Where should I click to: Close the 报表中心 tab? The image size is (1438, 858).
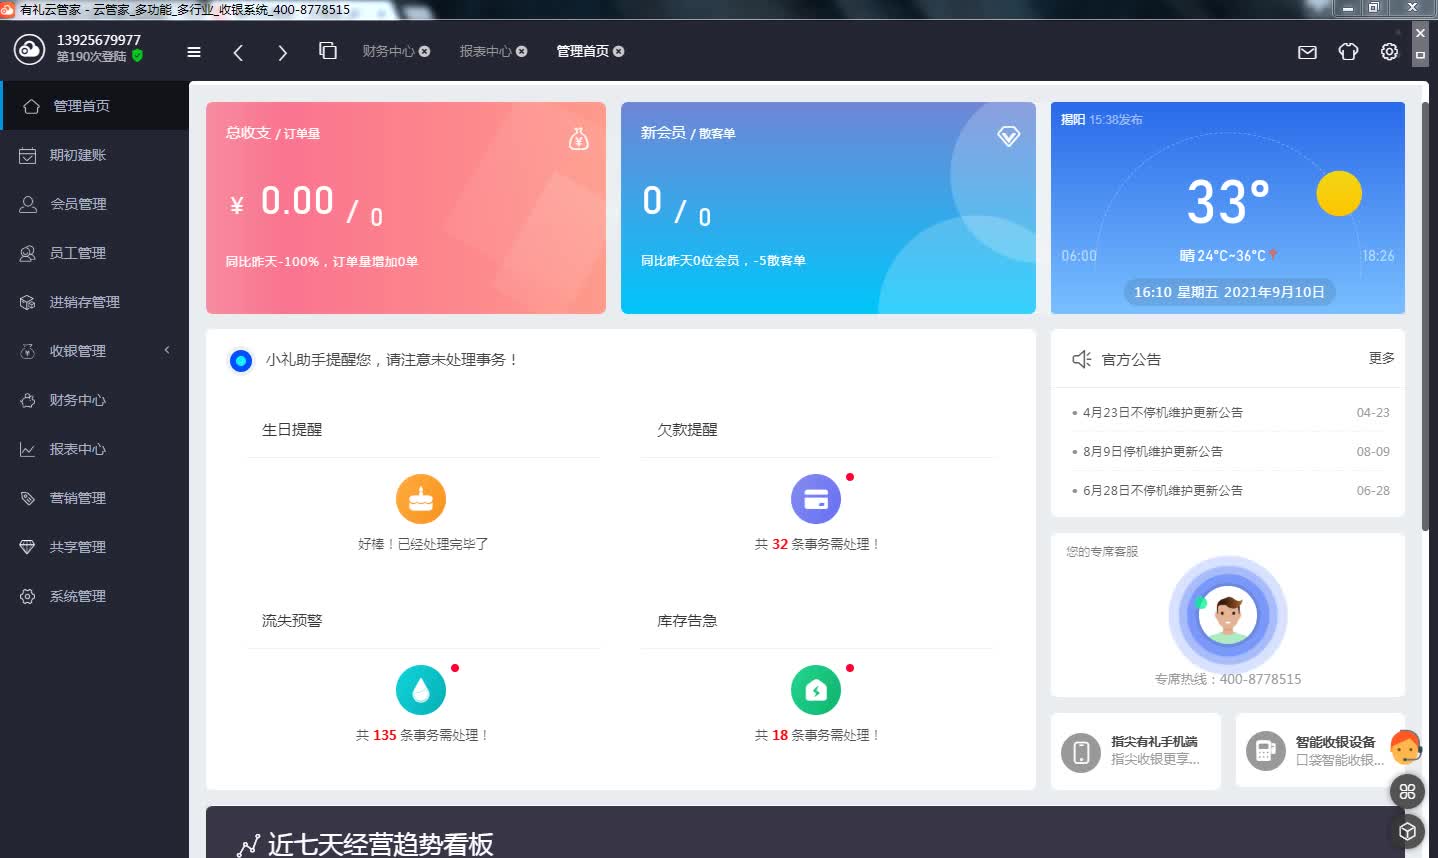tap(521, 51)
